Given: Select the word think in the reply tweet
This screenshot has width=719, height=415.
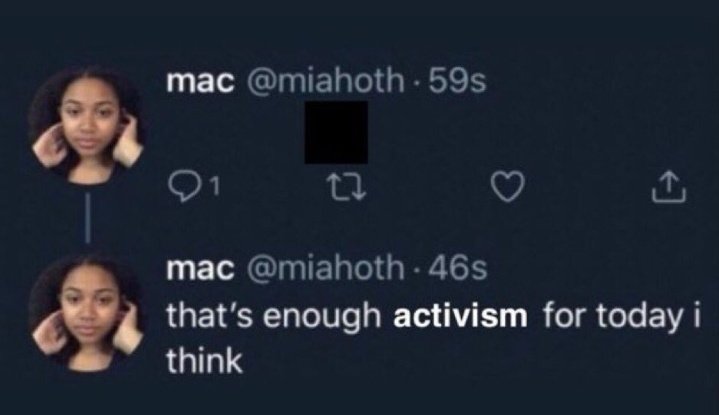Looking at the screenshot, I should tap(204, 361).
